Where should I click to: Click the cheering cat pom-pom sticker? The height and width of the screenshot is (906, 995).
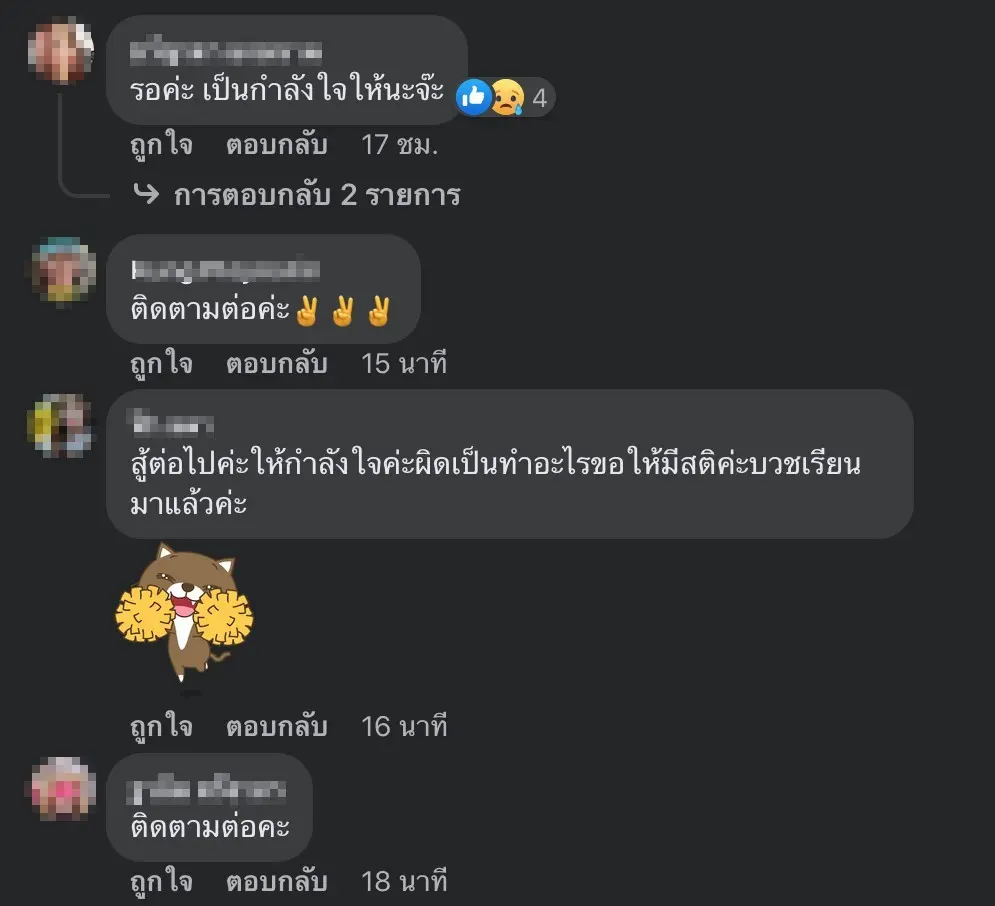(x=184, y=612)
